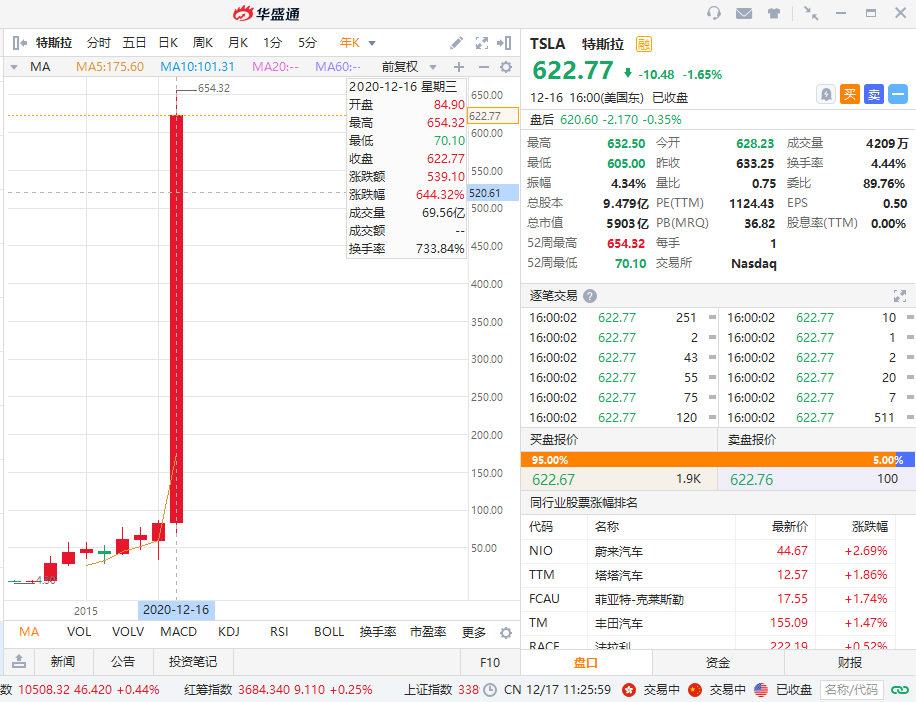This screenshot has width=916, height=702.
Task: Expand chart to fullscreen view
Action: click(x=481, y=43)
